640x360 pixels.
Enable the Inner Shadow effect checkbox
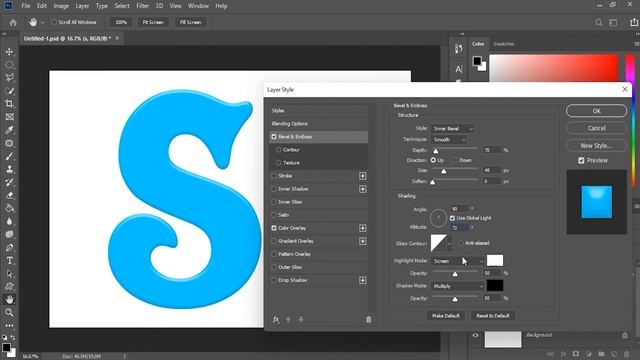274,189
